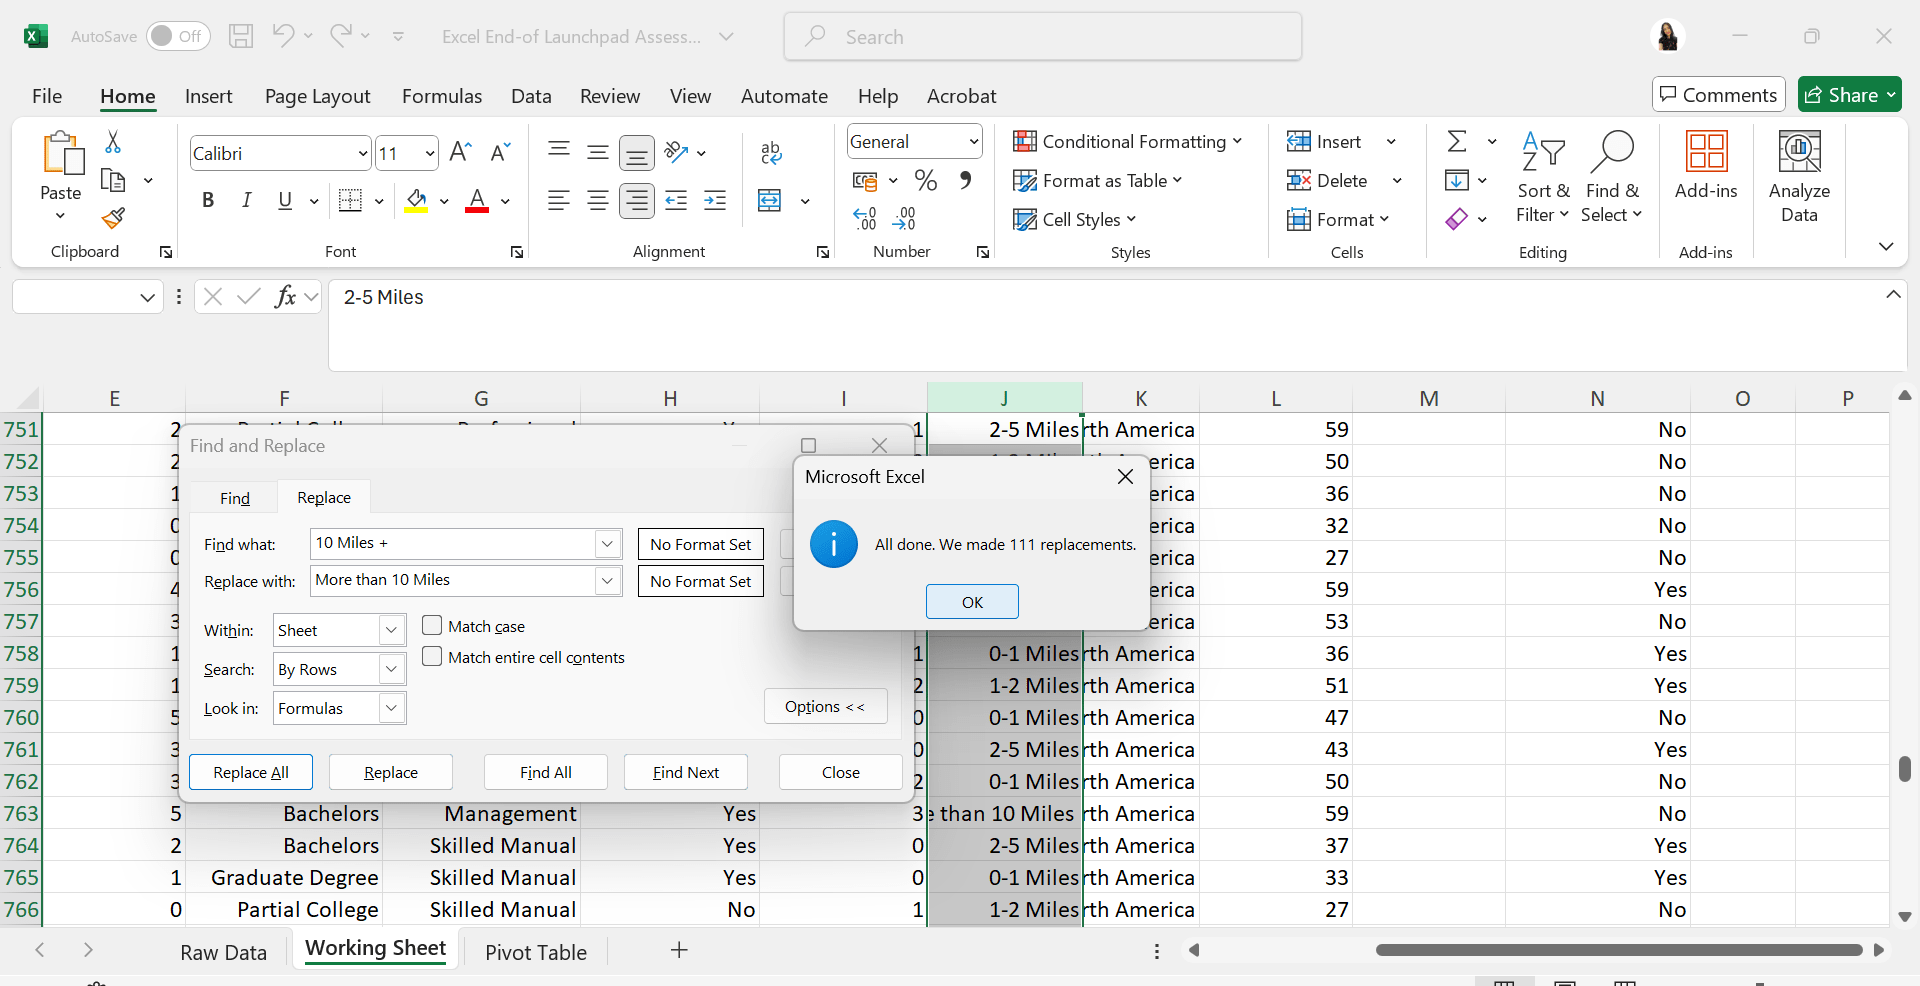Click the Find what input field
The width and height of the screenshot is (1920, 986).
[x=453, y=543]
